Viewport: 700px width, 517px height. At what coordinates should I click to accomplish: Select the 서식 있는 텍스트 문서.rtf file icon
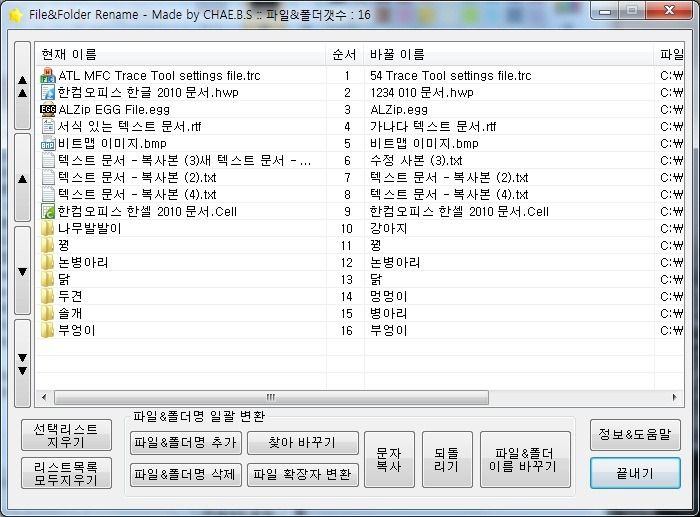(48, 126)
